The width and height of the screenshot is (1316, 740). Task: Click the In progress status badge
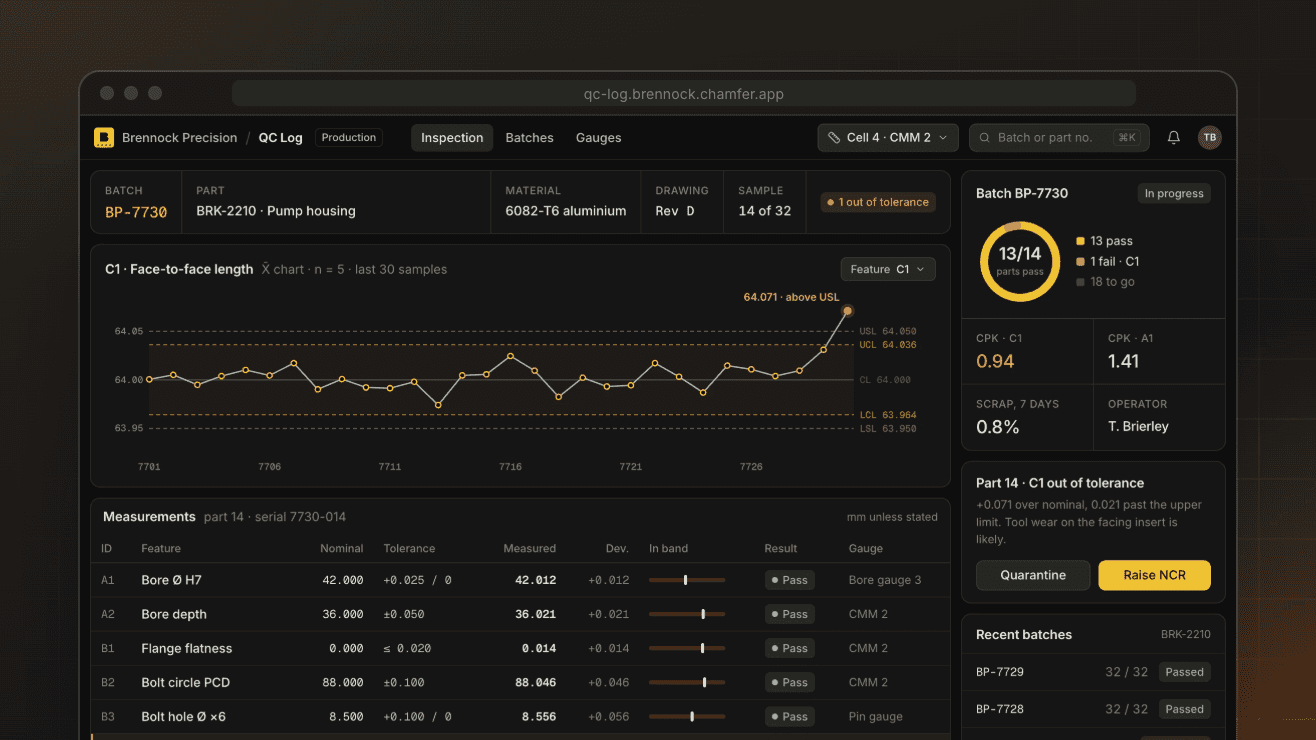[1174, 193]
